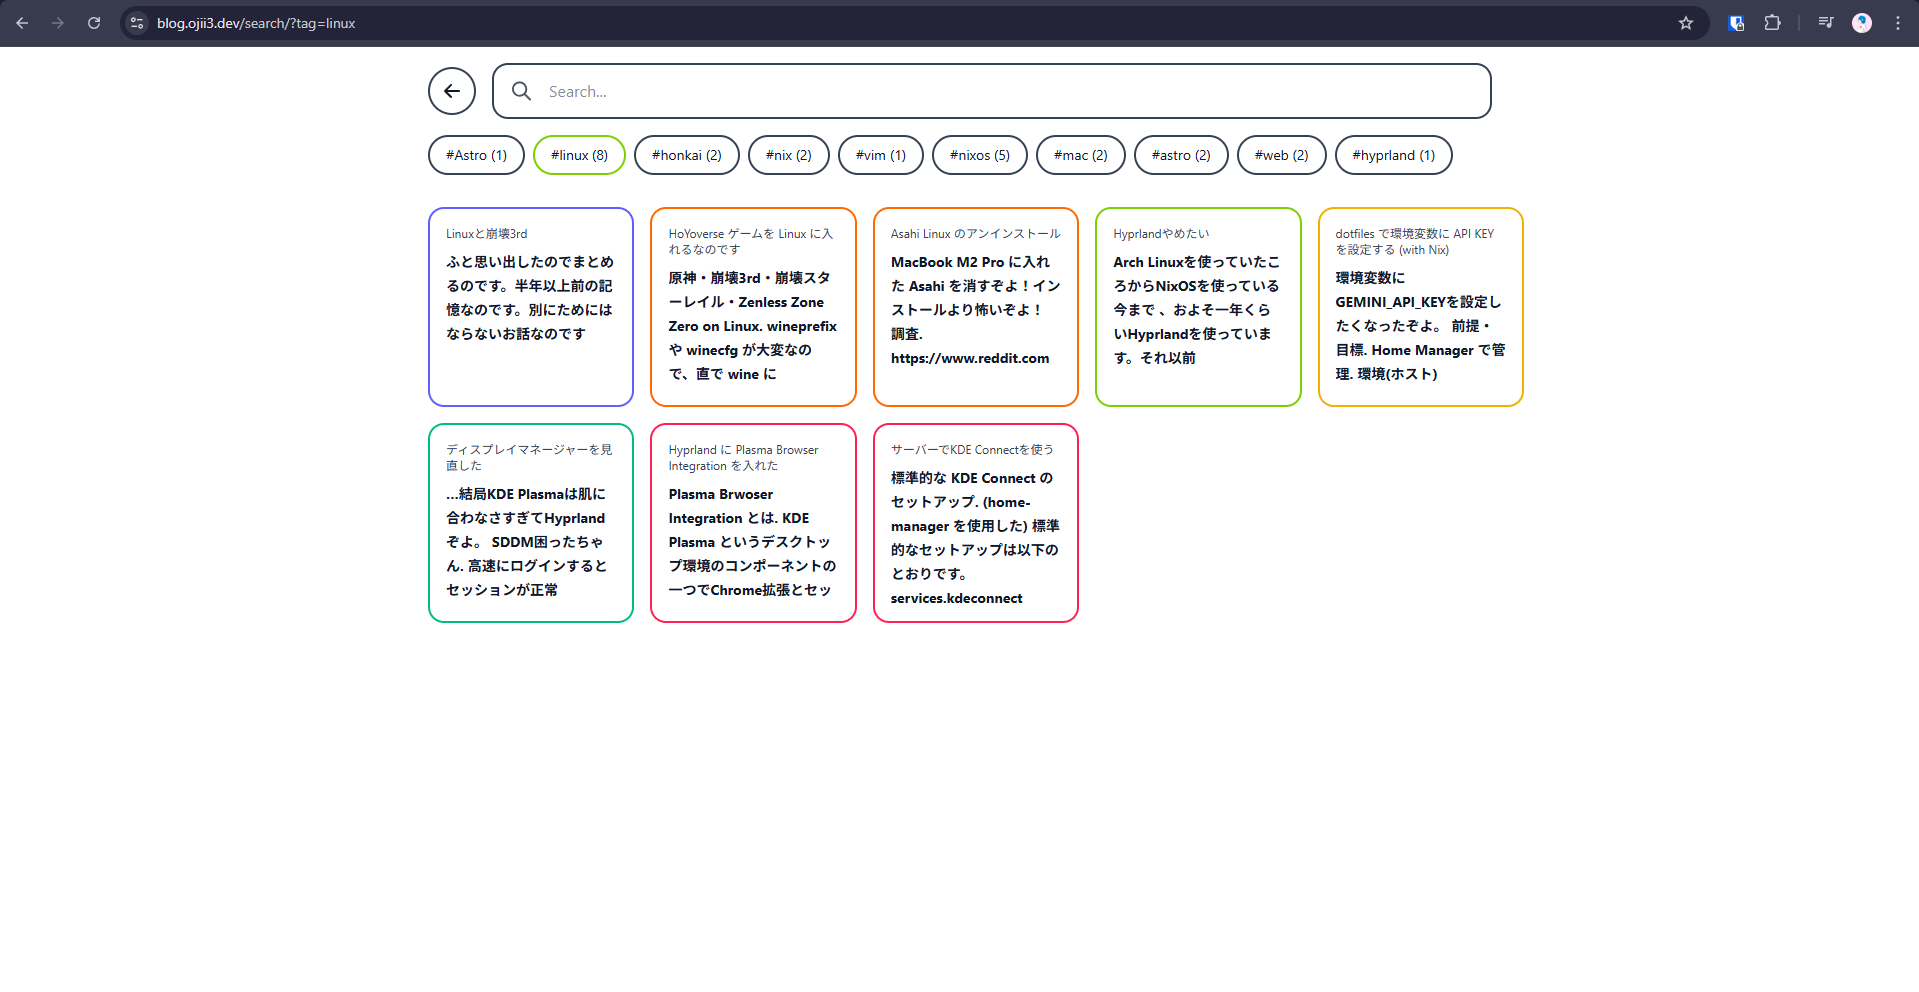Open the media controls icon
1919x992 pixels.
(1825, 23)
